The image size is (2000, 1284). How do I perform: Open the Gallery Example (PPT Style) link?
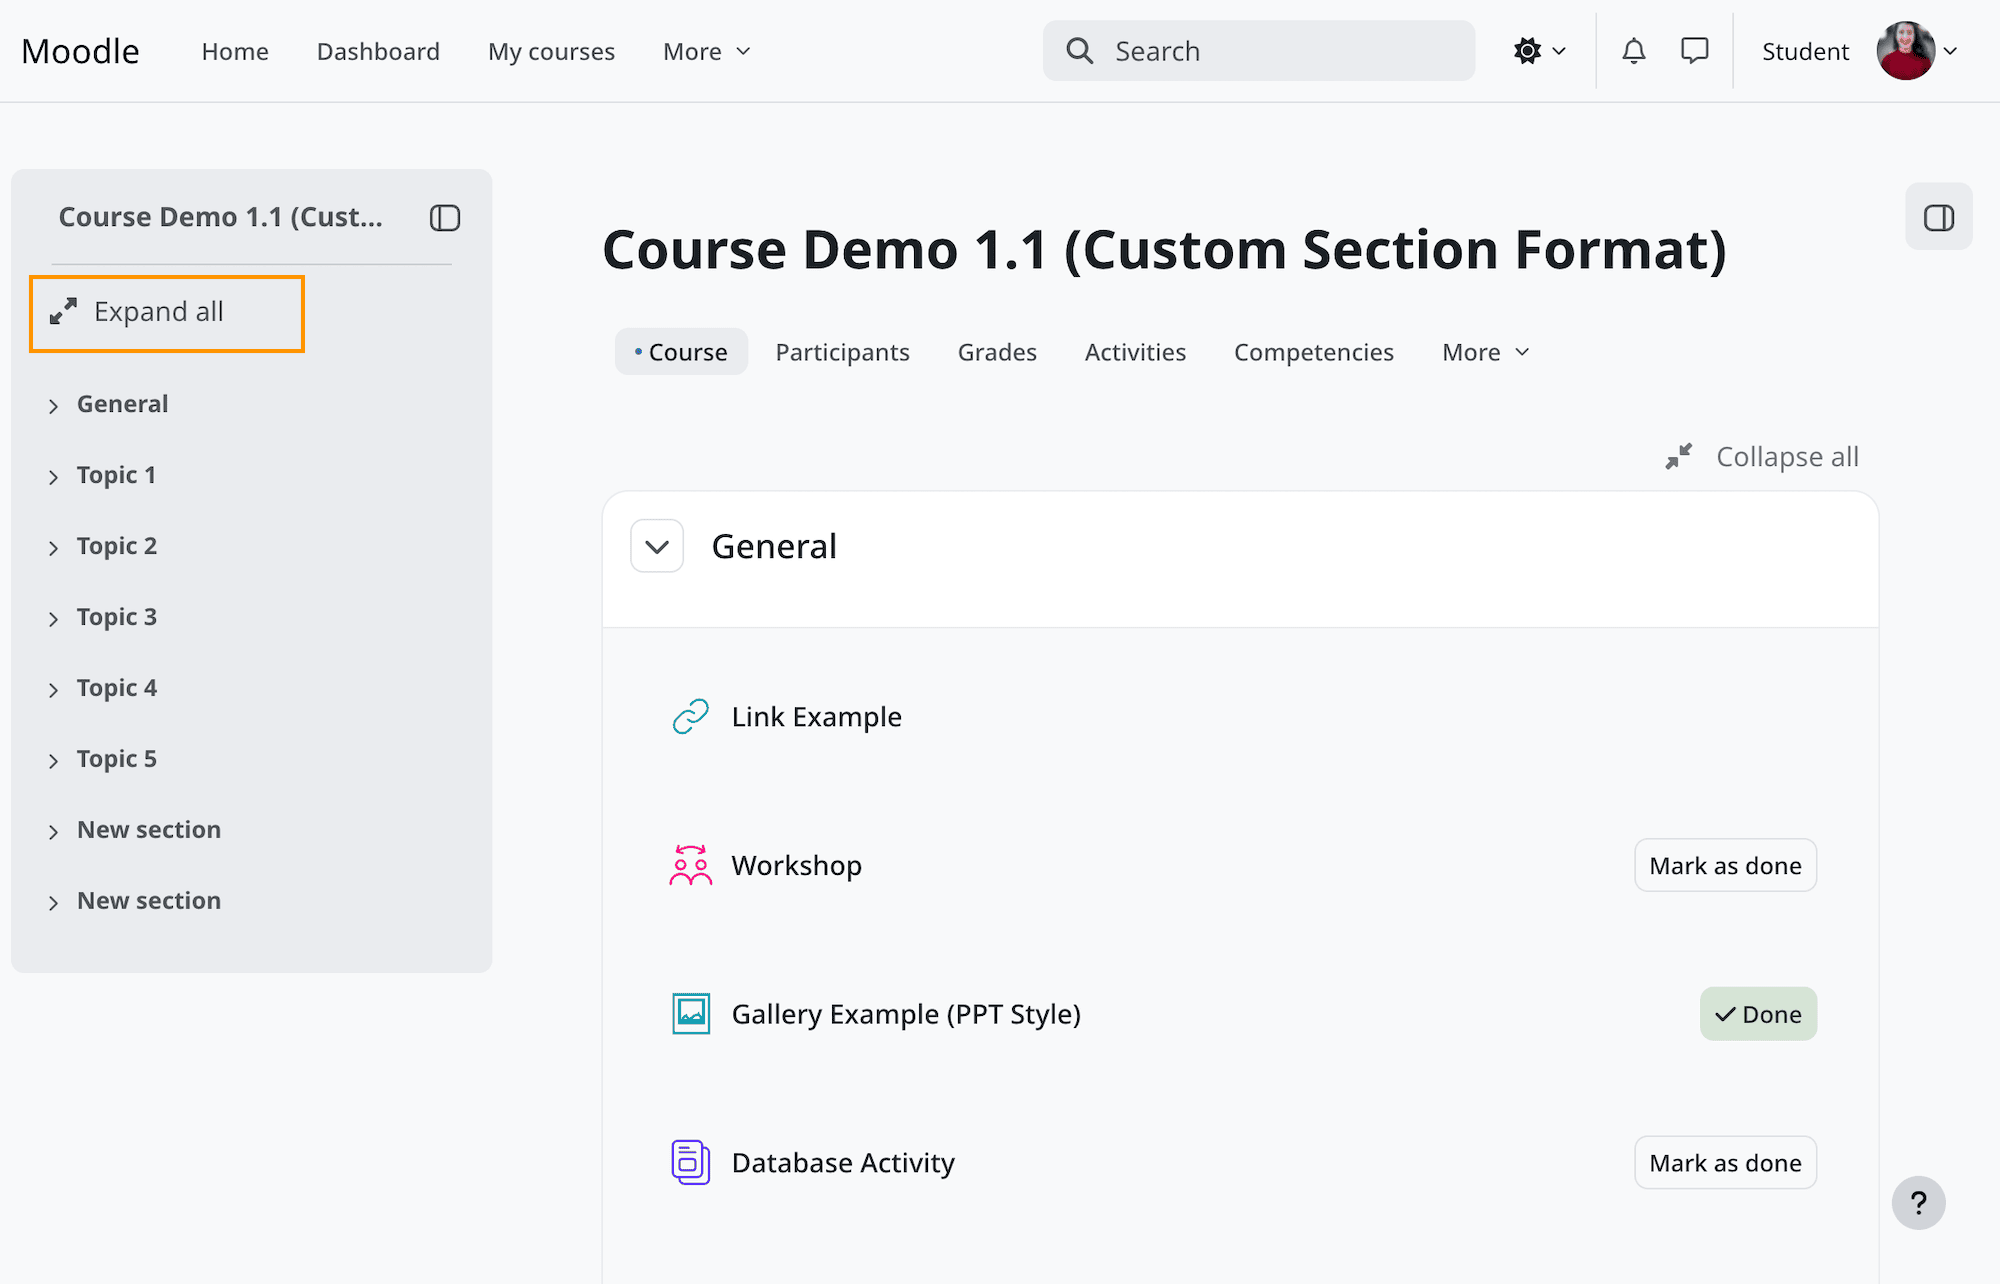click(x=906, y=1014)
